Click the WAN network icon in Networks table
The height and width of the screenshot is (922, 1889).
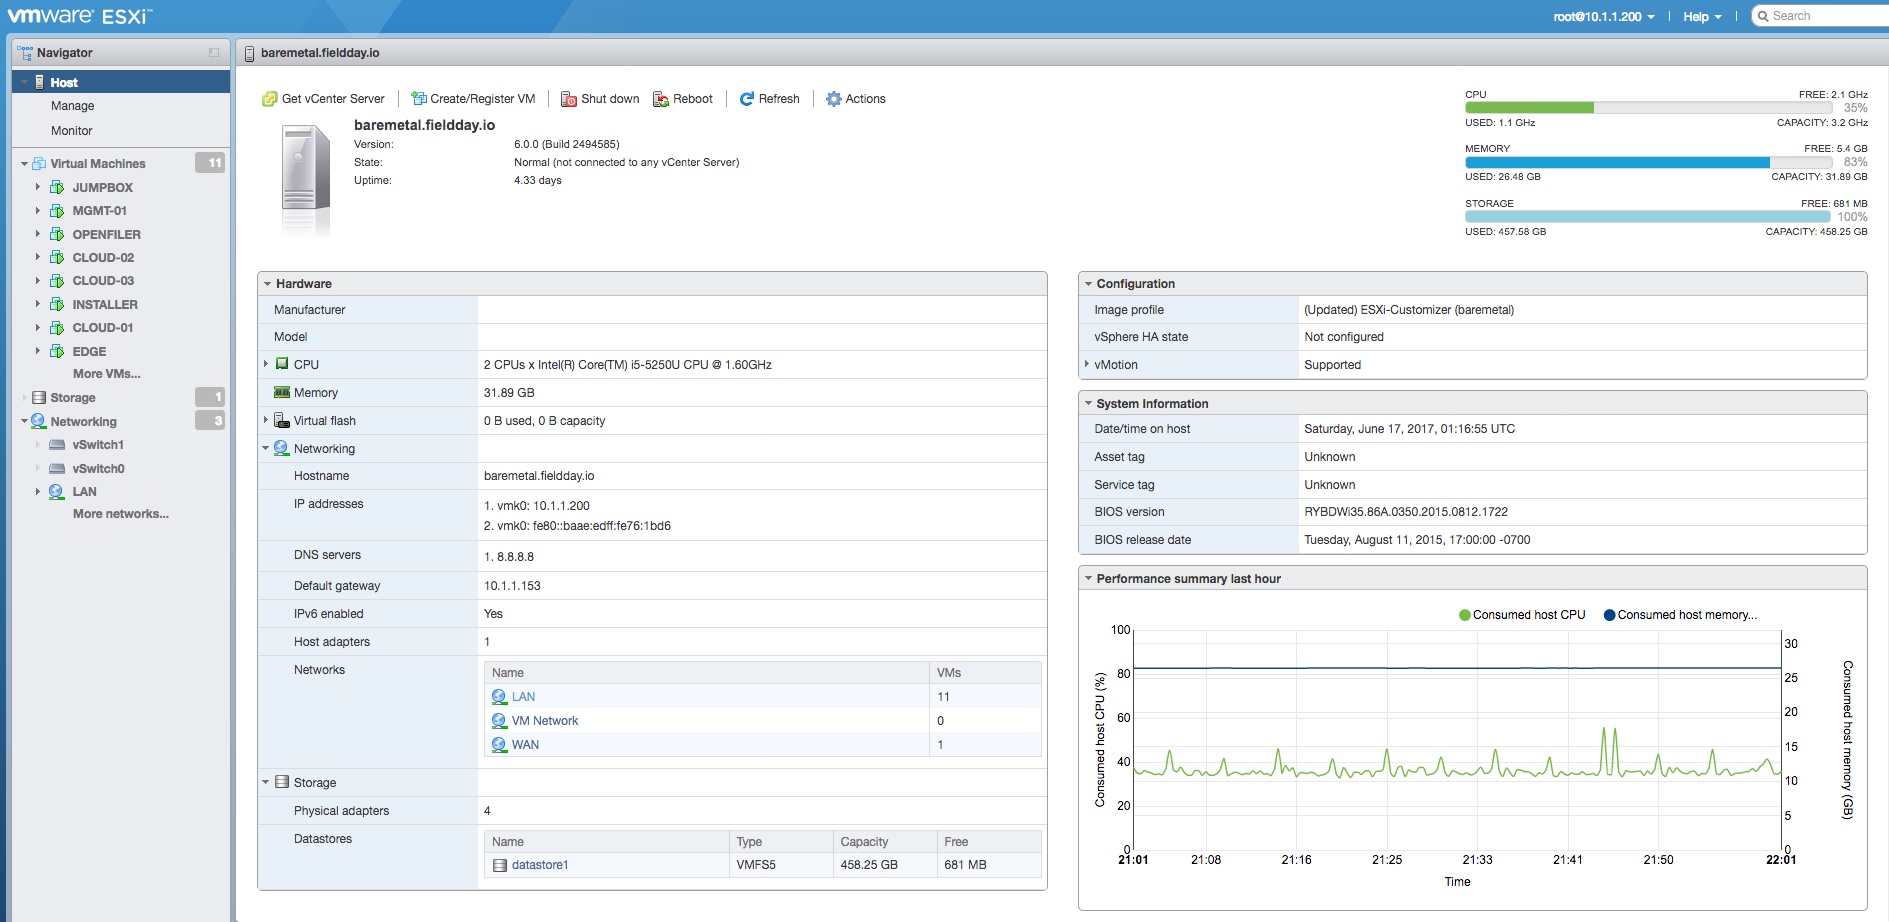click(x=499, y=745)
